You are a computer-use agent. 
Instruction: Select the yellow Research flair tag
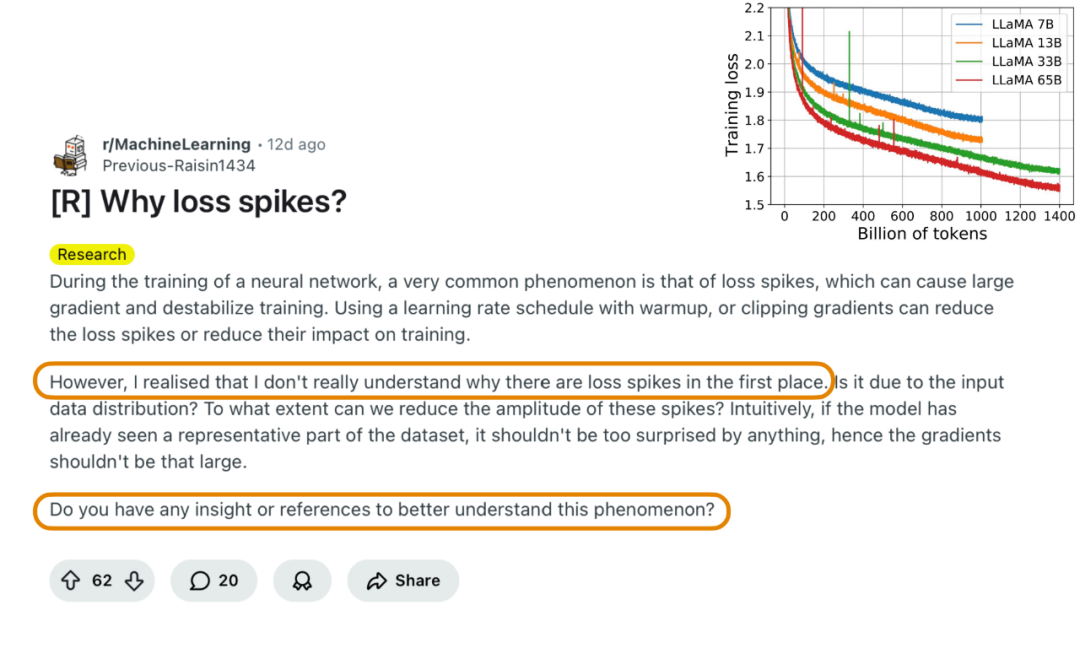pos(92,254)
